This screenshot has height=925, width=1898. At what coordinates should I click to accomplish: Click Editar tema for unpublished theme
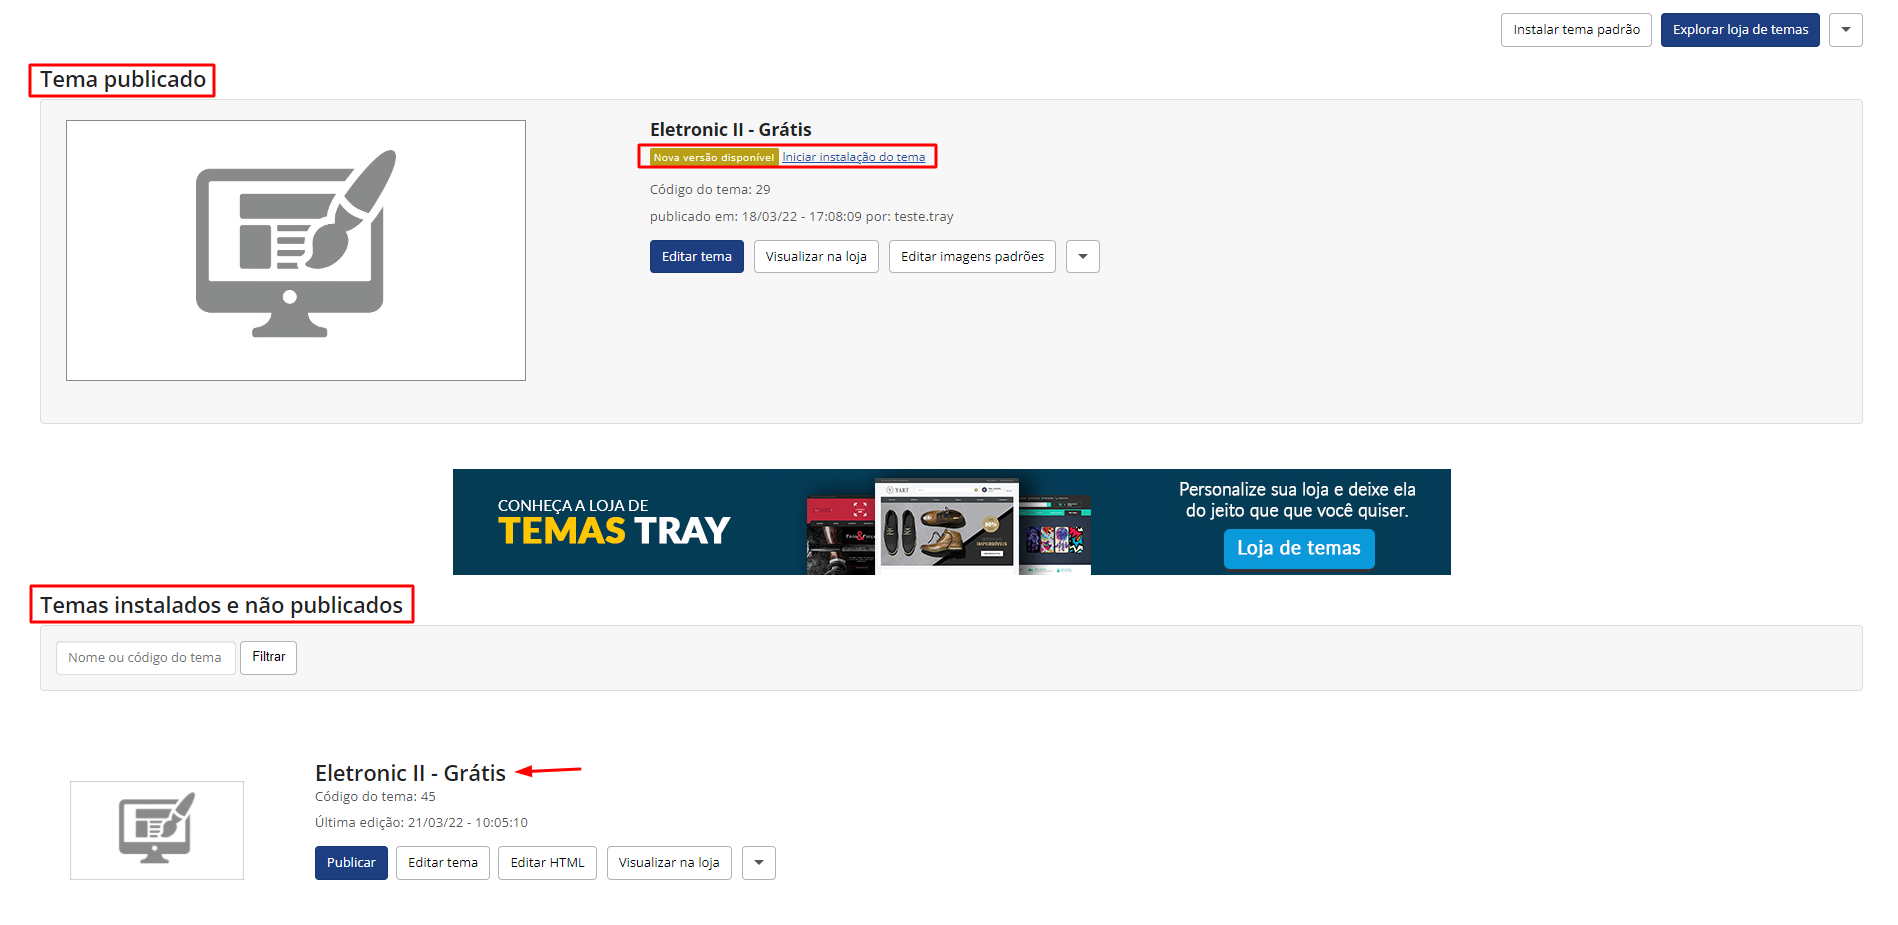pyautogui.click(x=443, y=863)
